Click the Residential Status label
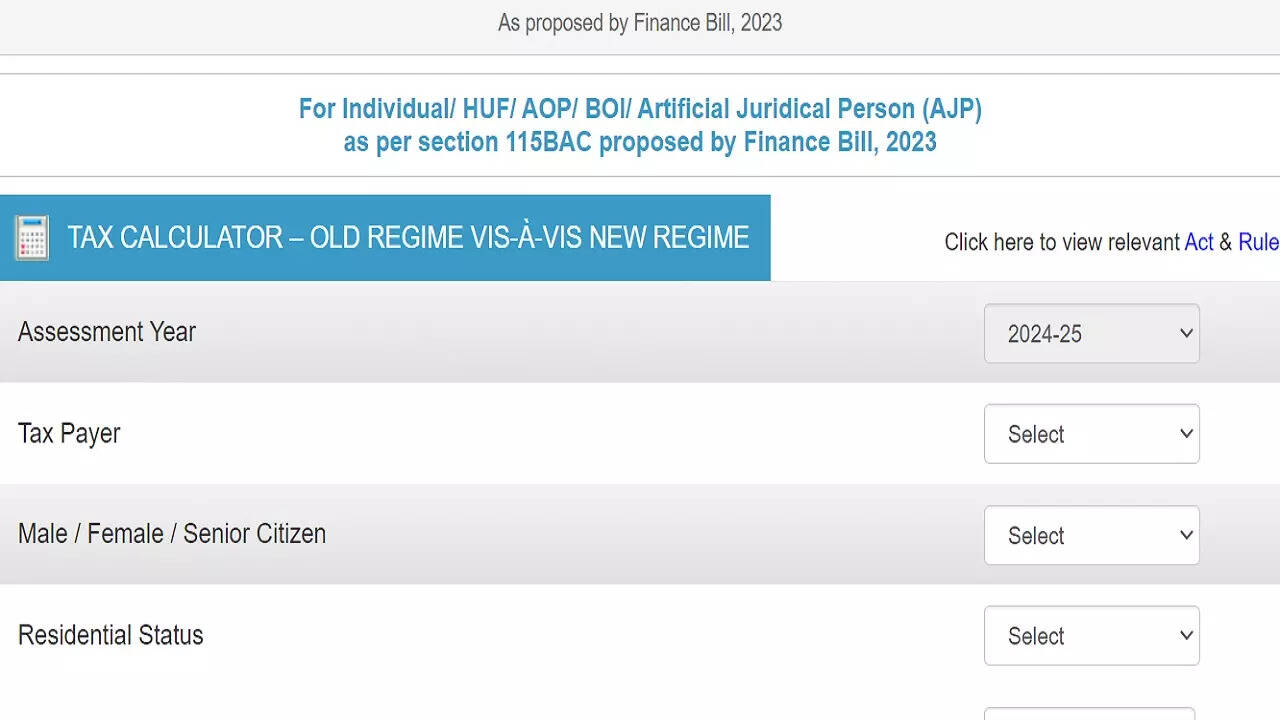Image resolution: width=1280 pixels, height=720 pixels. [x=111, y=635]
